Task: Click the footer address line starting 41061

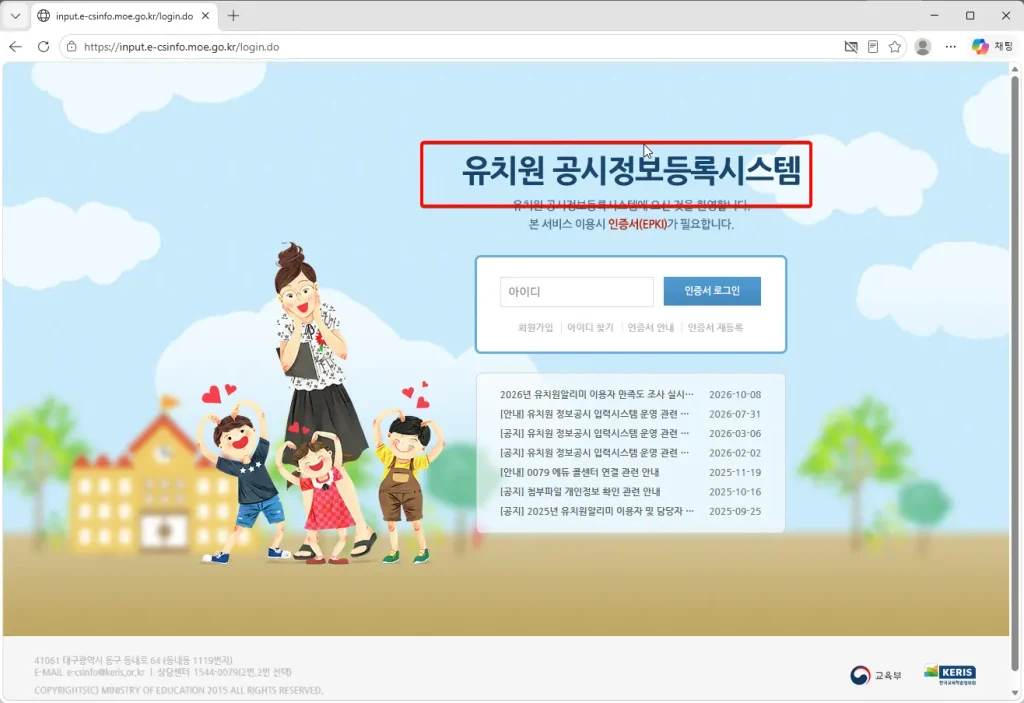Action: tap(133, 661)
